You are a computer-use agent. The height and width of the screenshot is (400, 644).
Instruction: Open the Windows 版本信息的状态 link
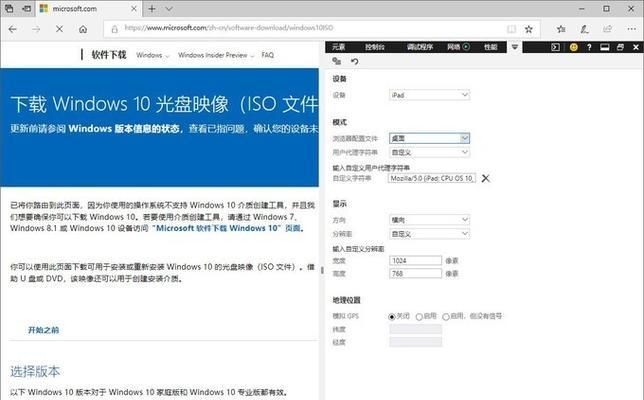pyautogui.click(x=124, y=129)
